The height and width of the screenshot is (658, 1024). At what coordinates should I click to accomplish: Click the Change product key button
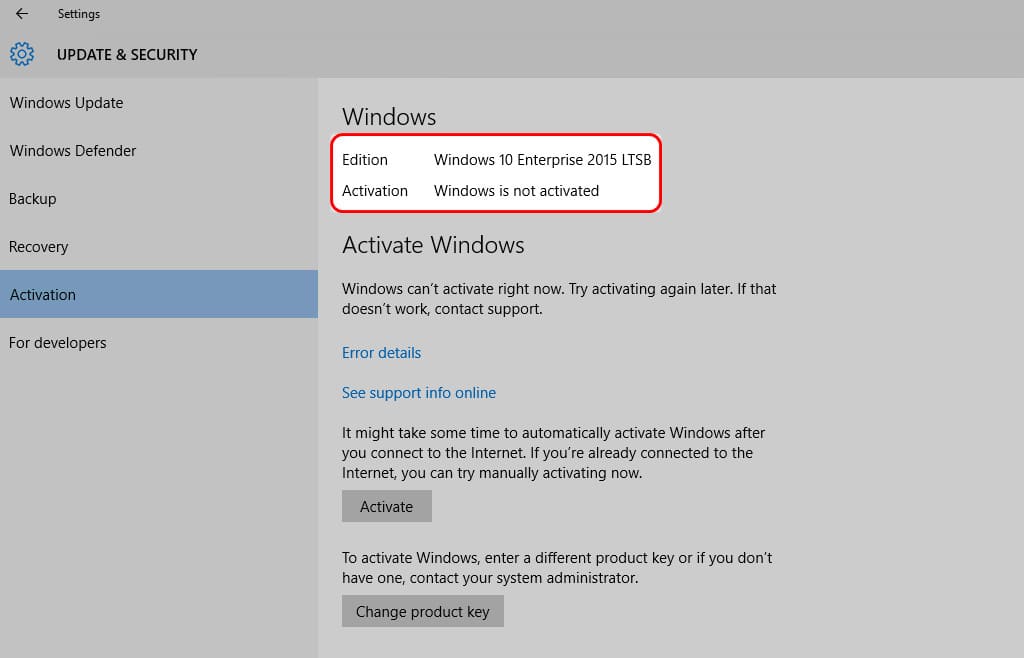(423, 611)
